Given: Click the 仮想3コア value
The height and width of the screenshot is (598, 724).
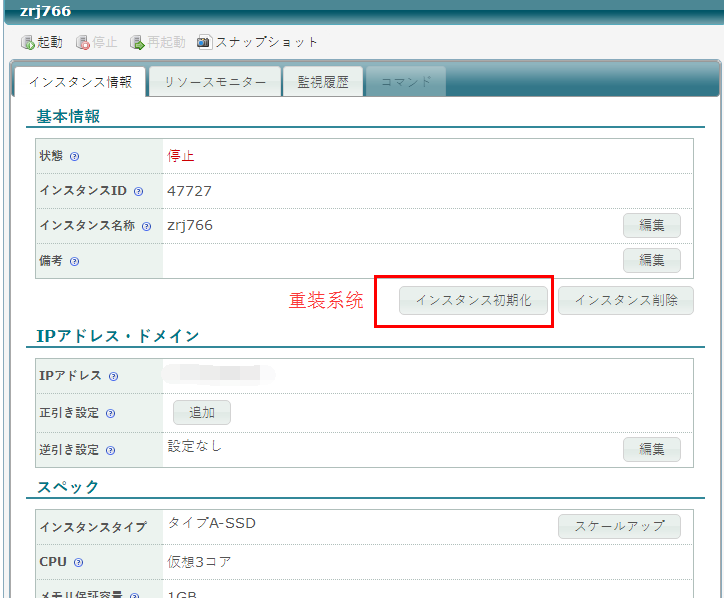Looking at the screenshot, I should (x=199, y=562).
